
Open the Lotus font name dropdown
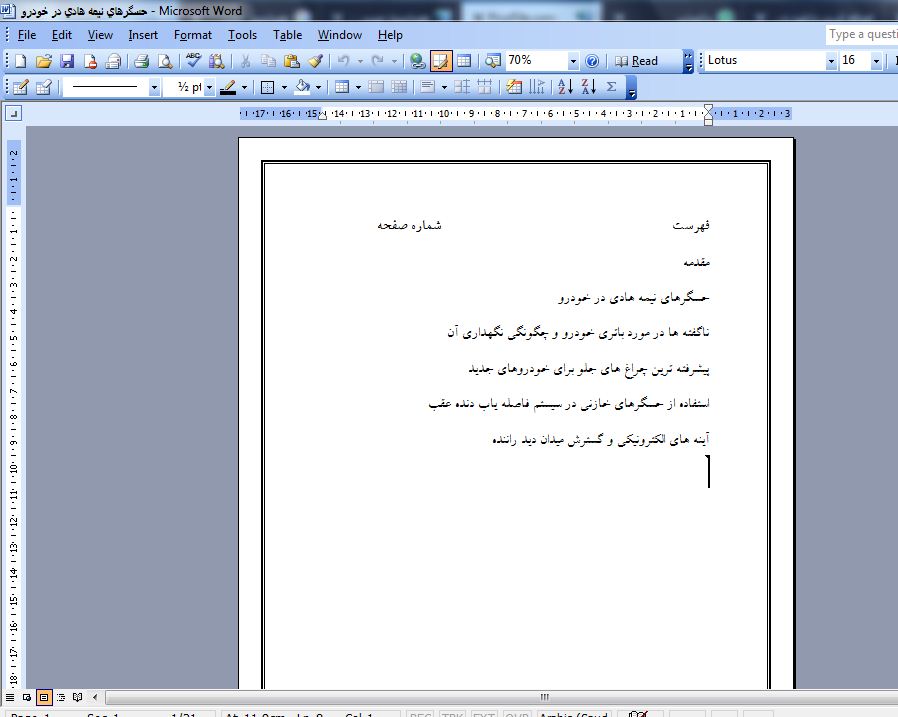click(x=831, y=61)
